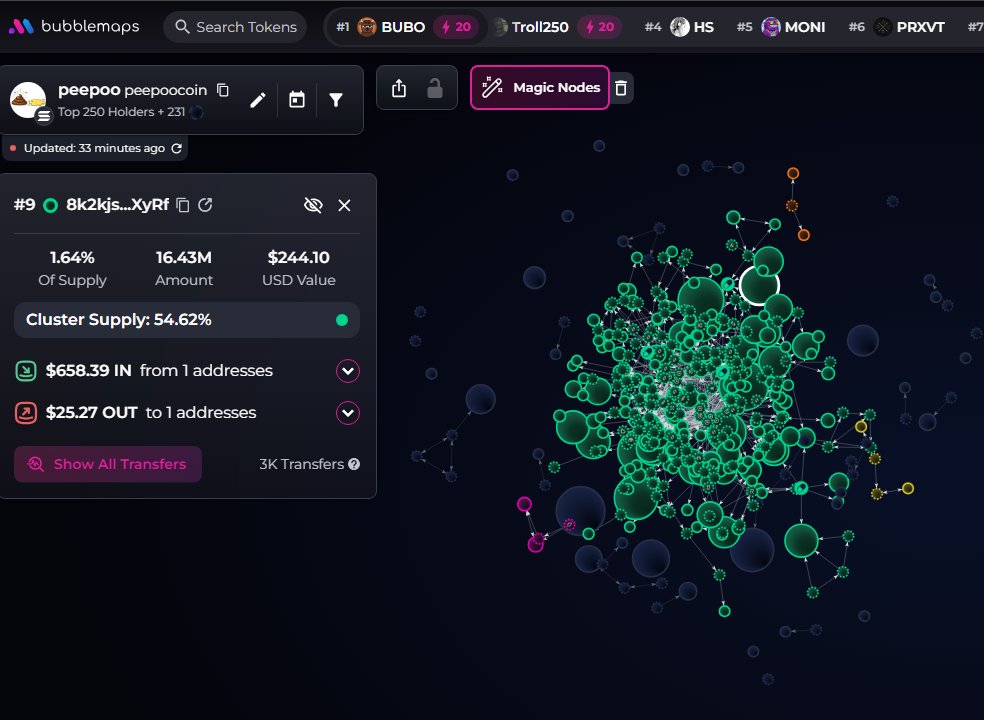984x720 pixels.
Task: Click the BUBO lightning 20 badge
Action: (456, 27)
